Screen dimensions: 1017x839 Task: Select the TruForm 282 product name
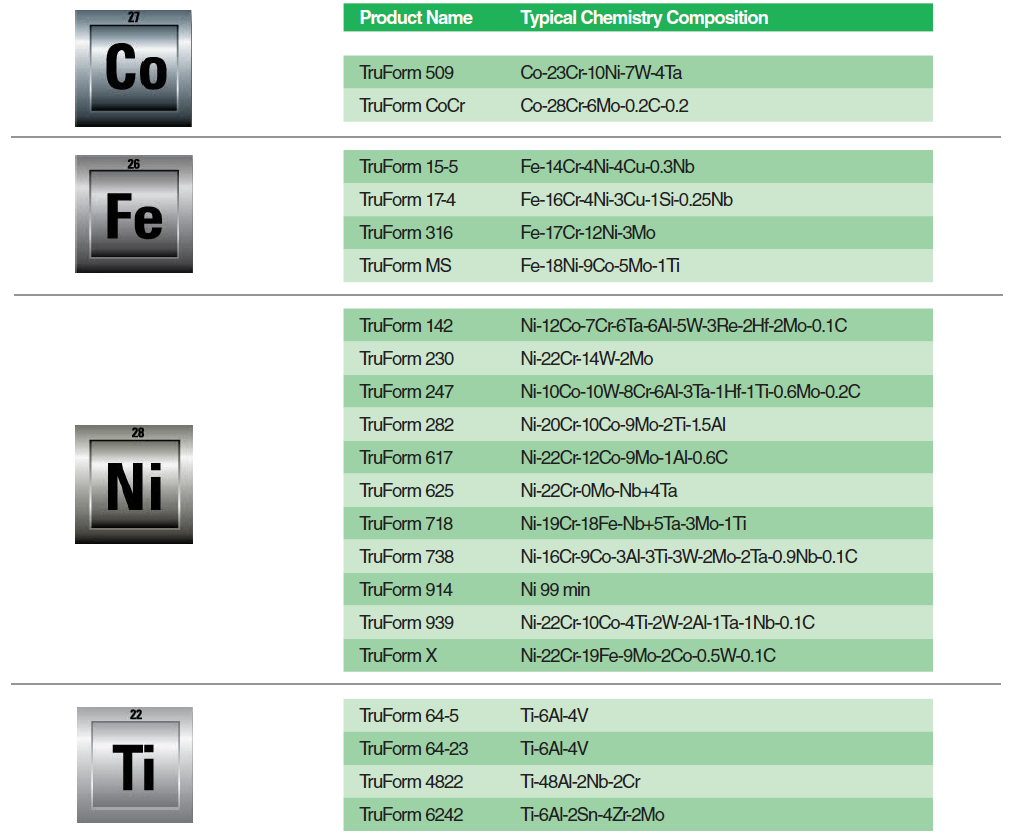407,425
